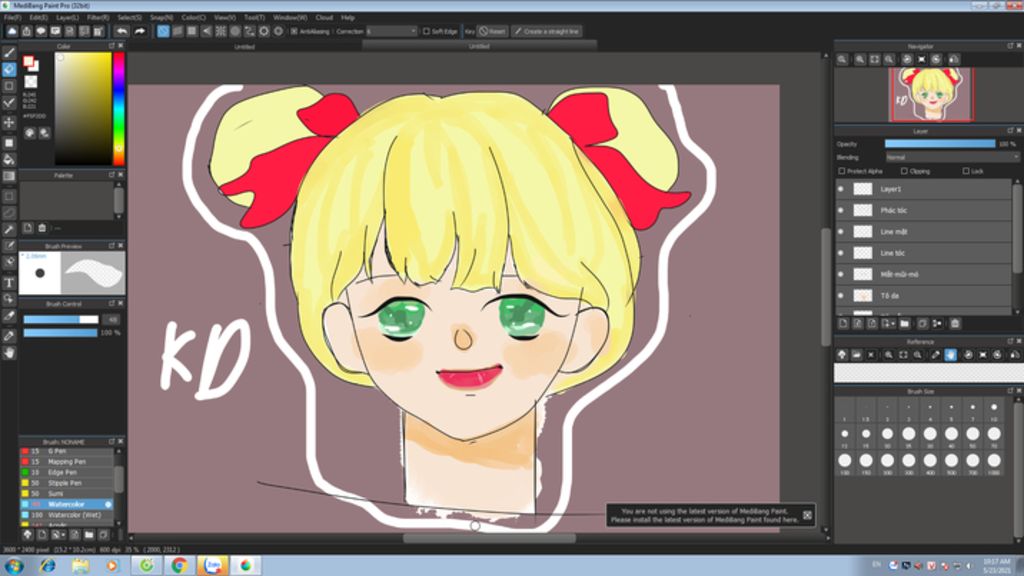Screen dimensions: 1024x576
Task: Select the Magic Wand tool
Action: tap(9, 230)
